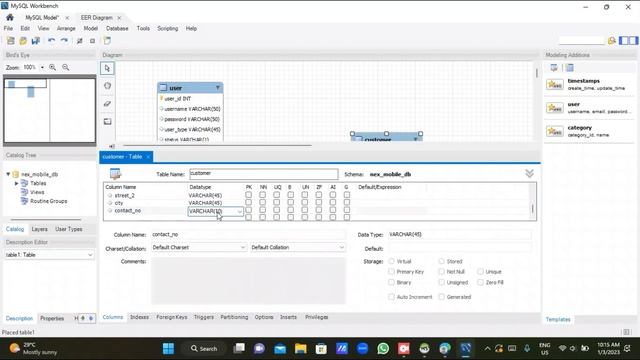Check AI for contact_no column
This screenshot has width=640, height=360.
click(x=333, y=210)
